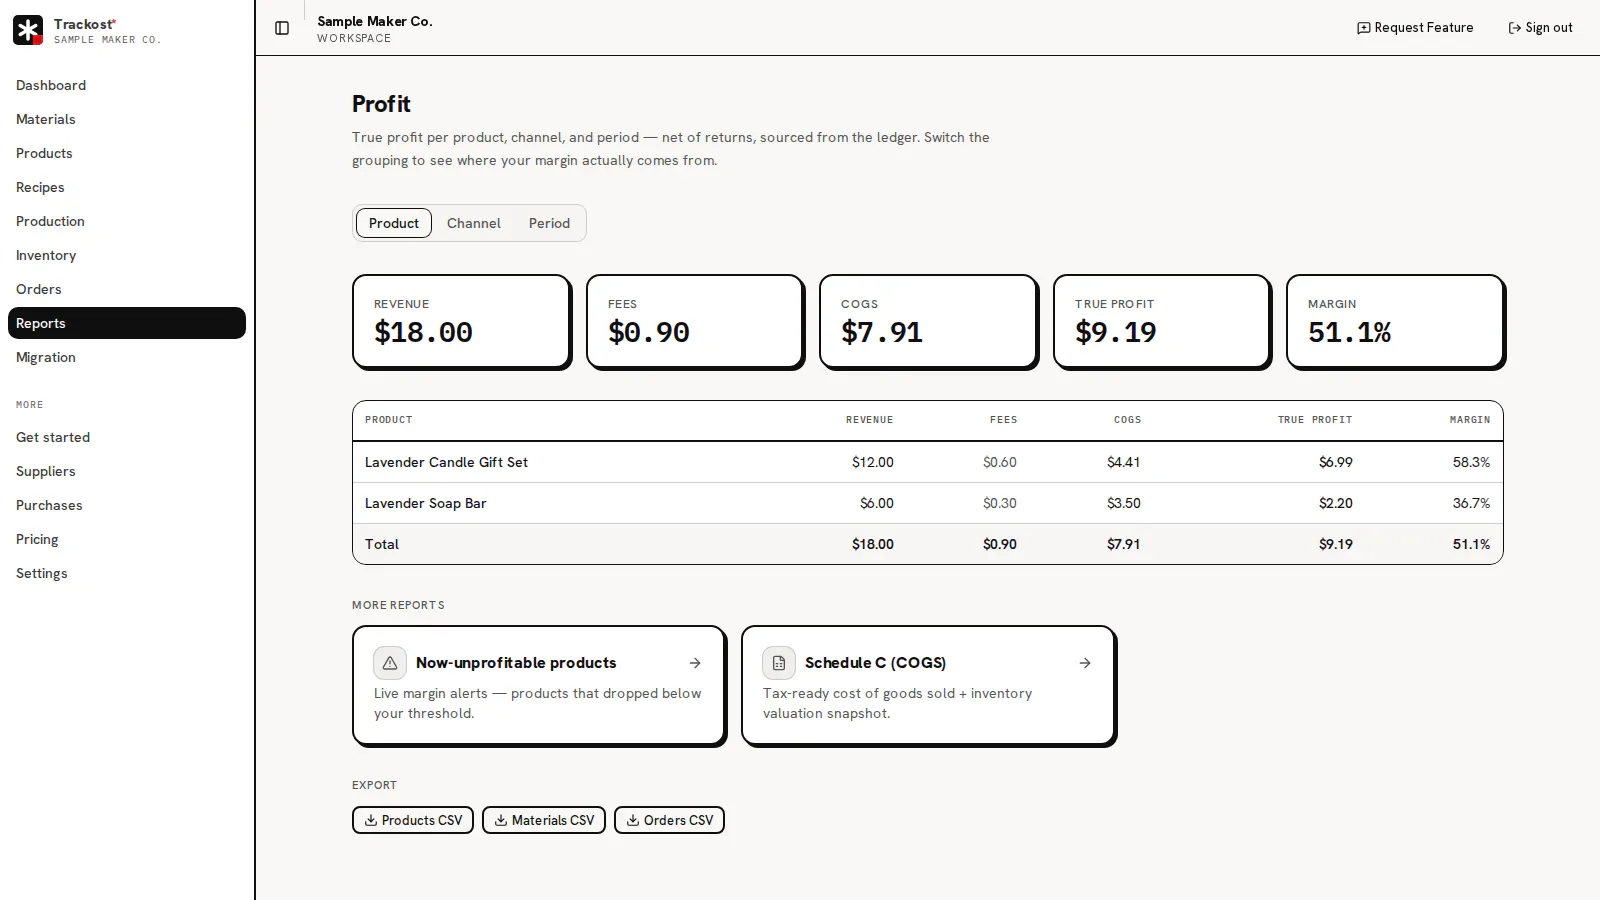This screenshot has width=1600, height=900.
Task: Click download icon on Materials CSV
Action: (501, 820)
